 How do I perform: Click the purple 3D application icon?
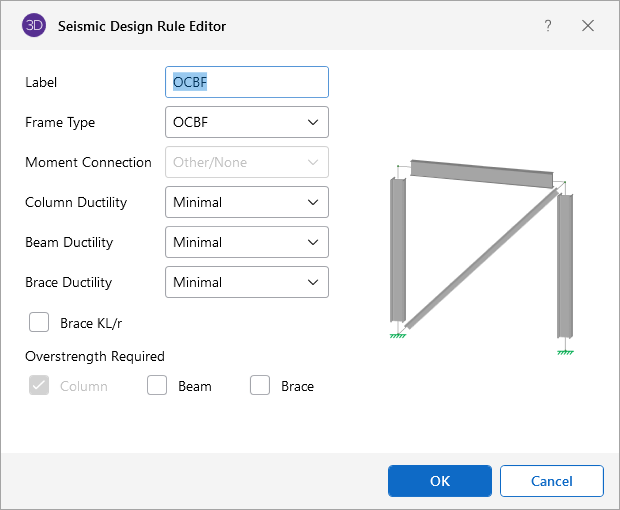pos(34,26)
